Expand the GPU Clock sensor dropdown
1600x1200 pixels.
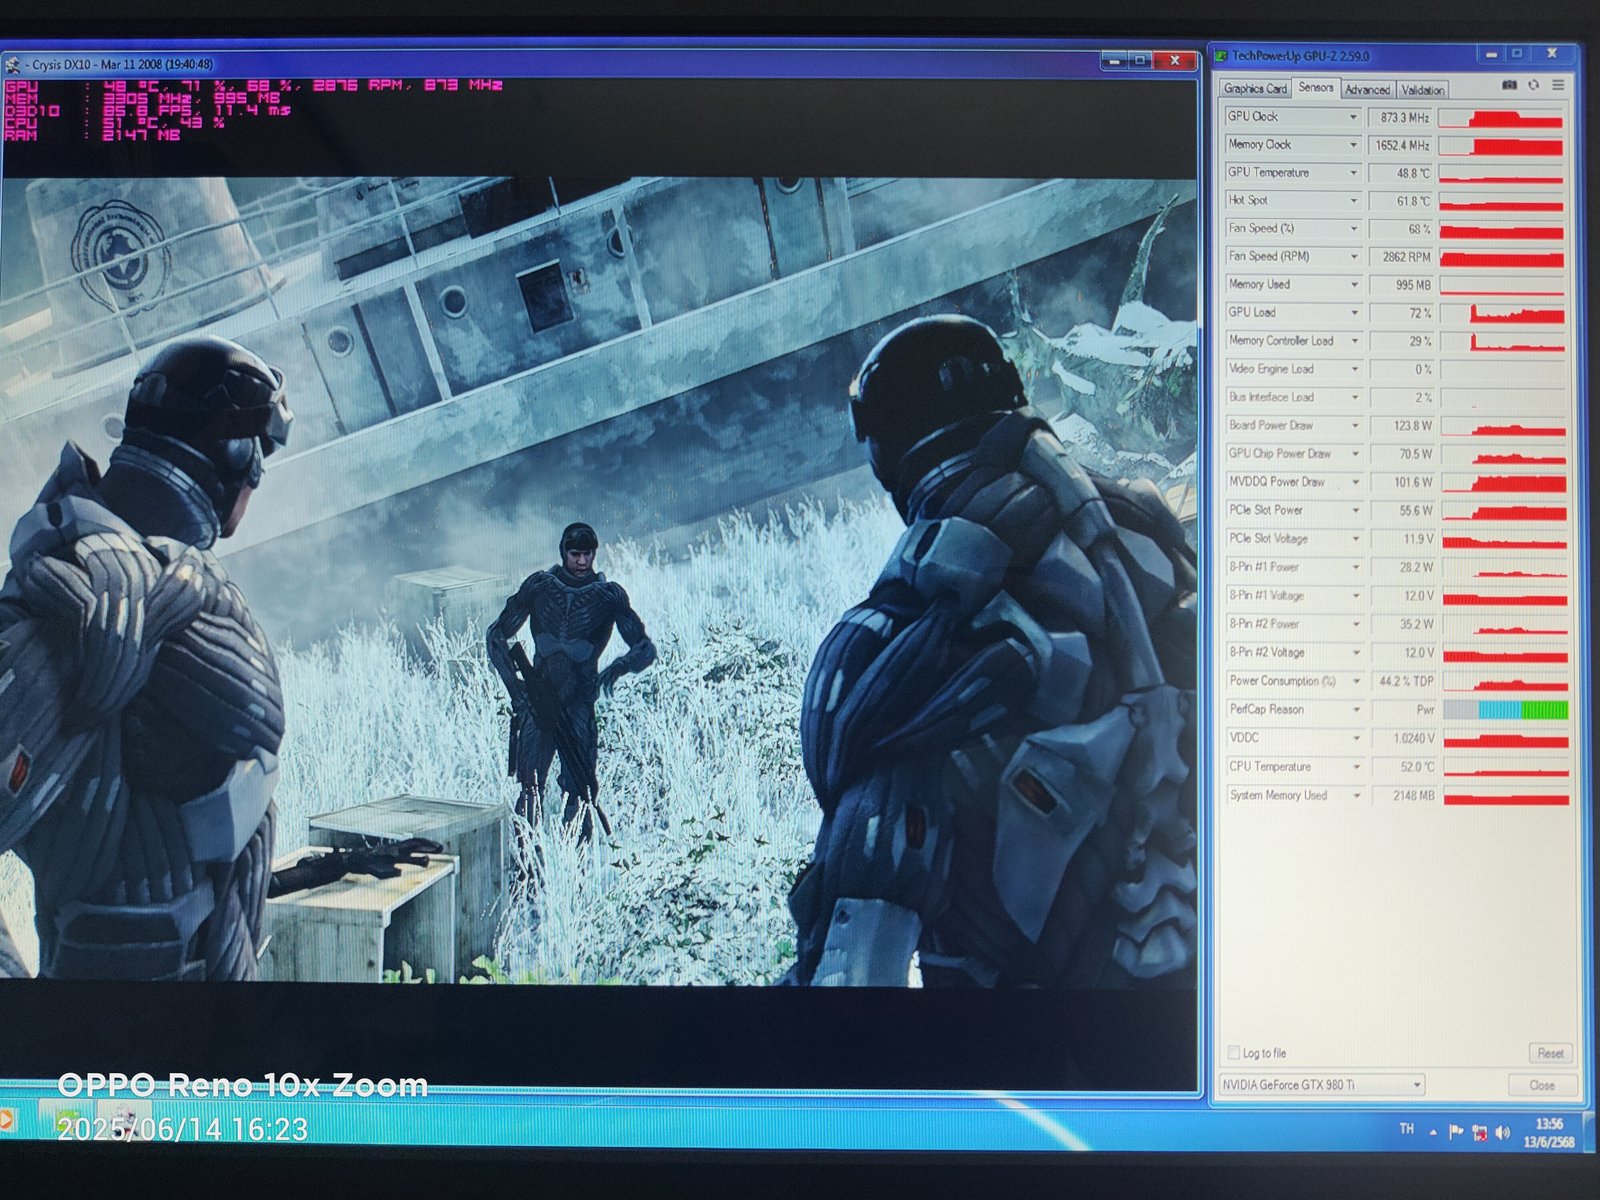(x=1353, y=117)
